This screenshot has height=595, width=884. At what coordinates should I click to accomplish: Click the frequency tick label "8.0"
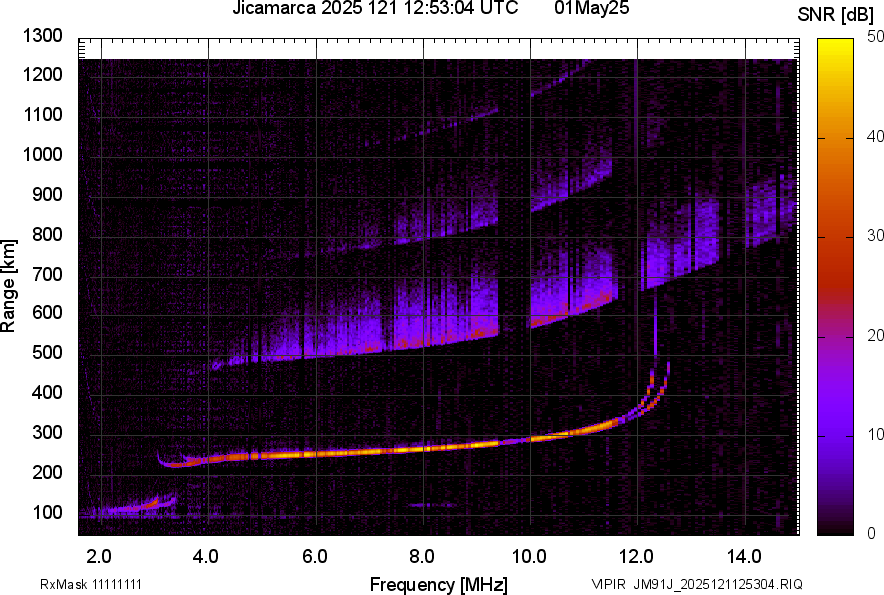tap(421, 557)
